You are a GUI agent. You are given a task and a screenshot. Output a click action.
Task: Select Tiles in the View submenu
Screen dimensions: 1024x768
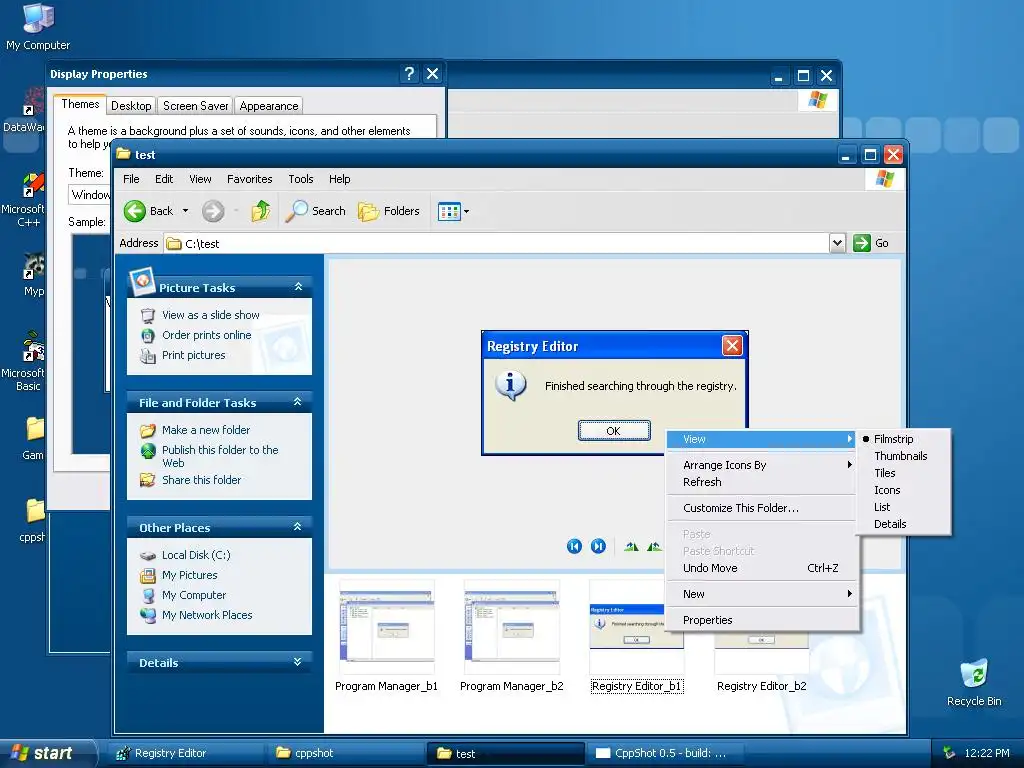click(885, 473)
